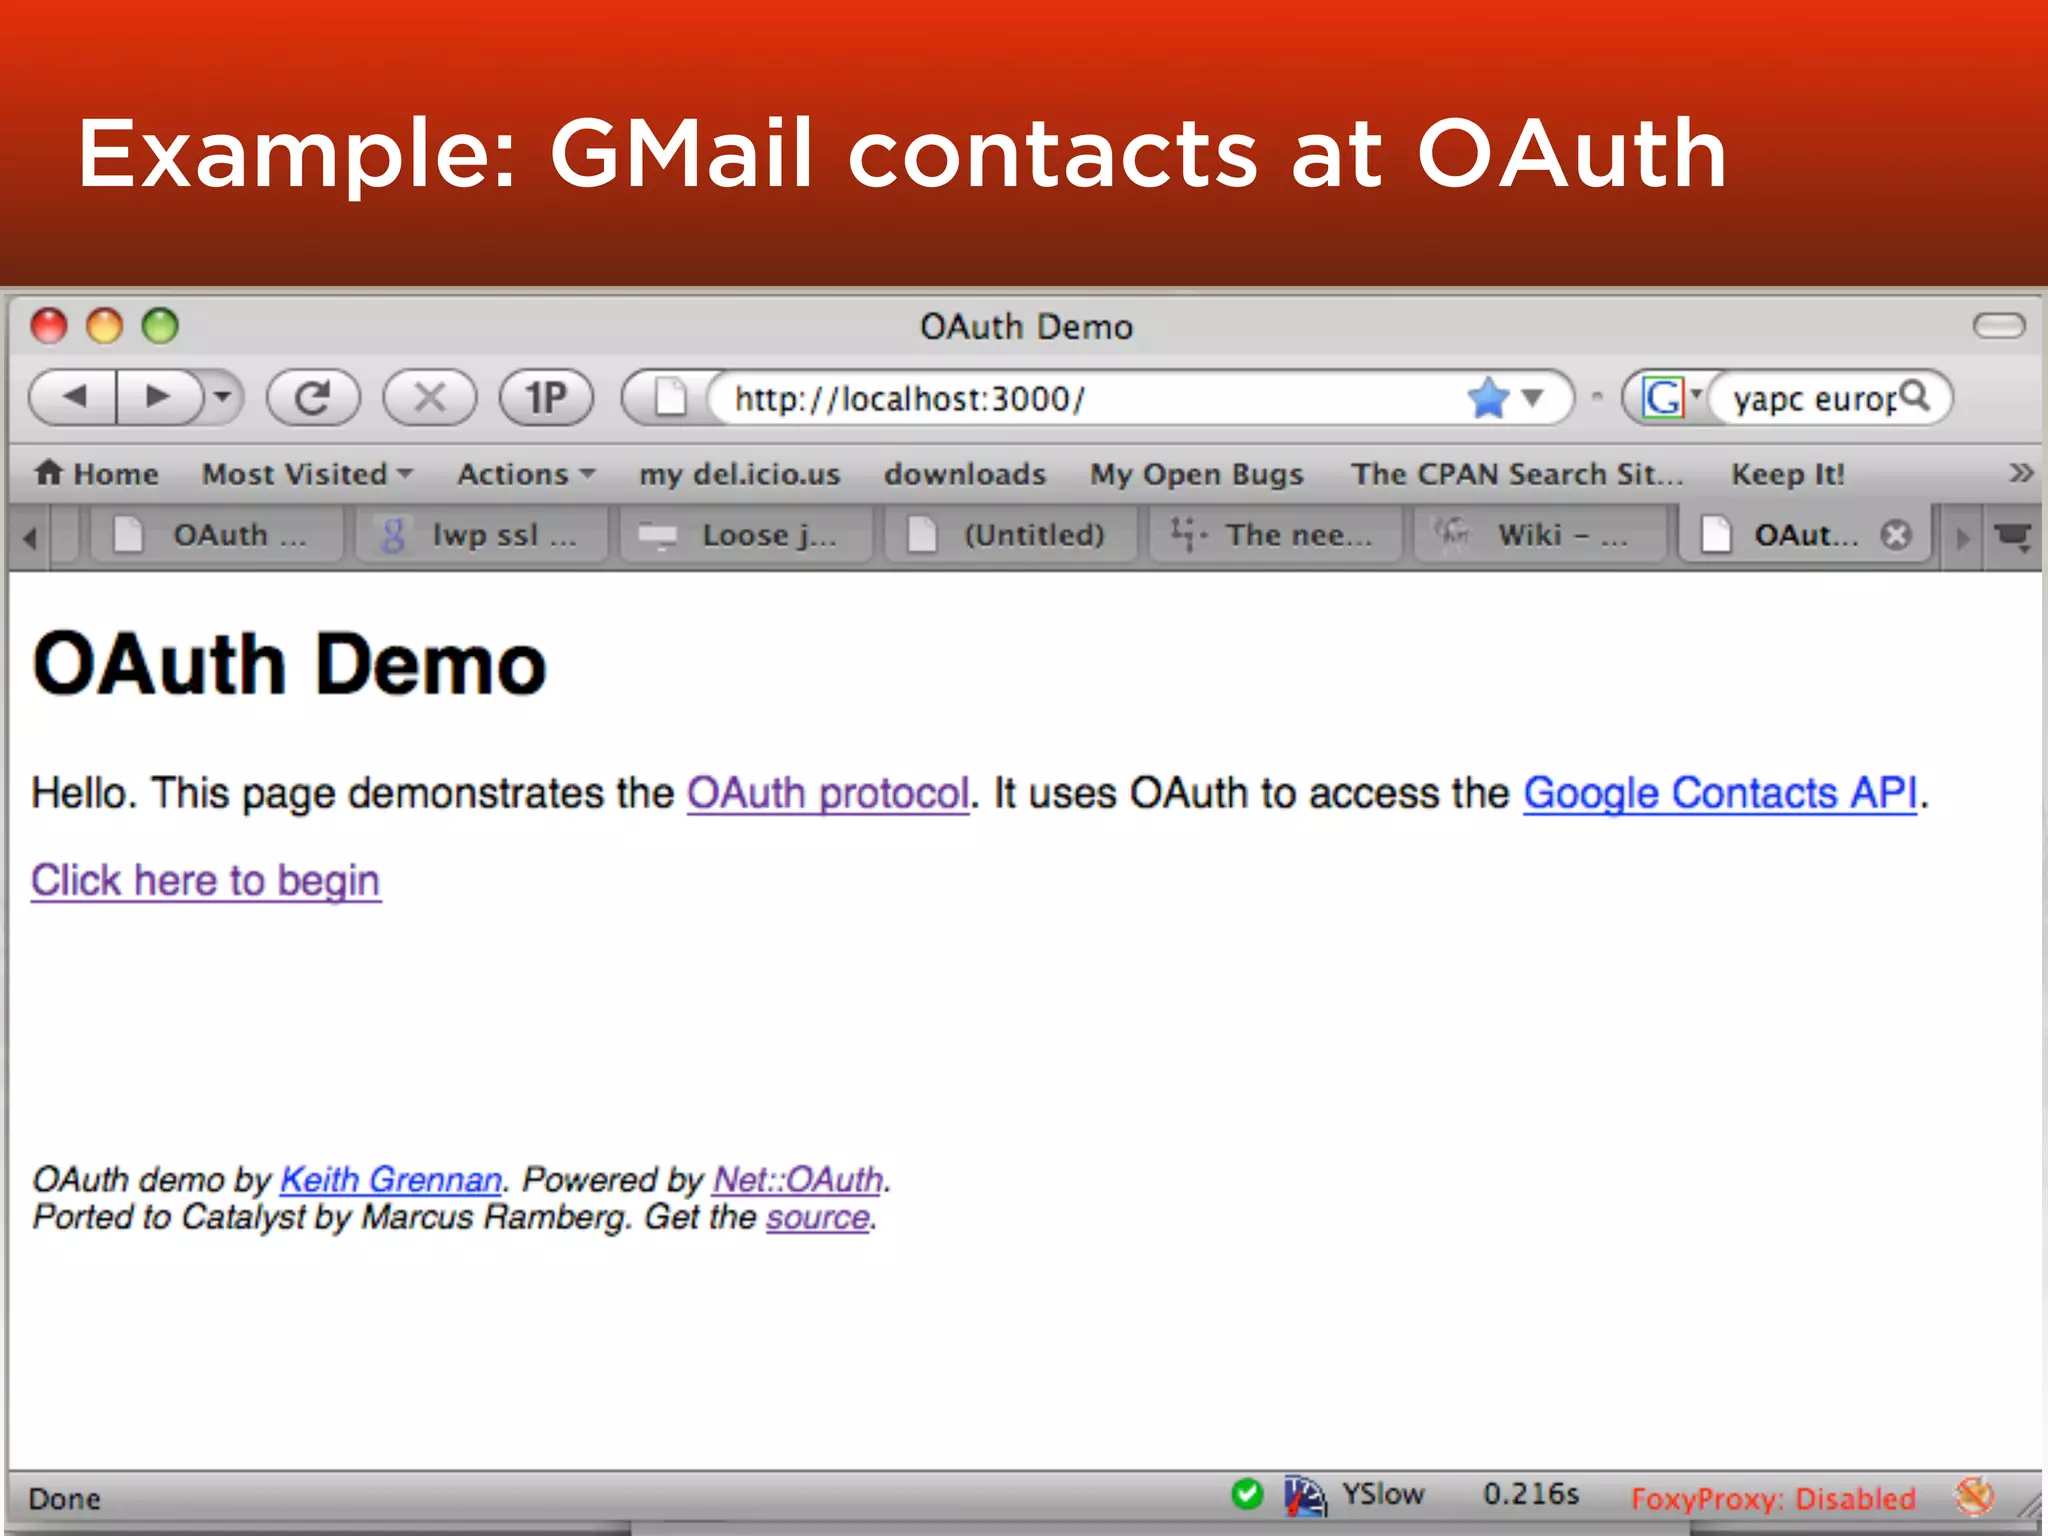This screenshot has width=2048, height=1536.
Task: Open the YSlow status bar icon
Action: click(x=1305, y=1496)
